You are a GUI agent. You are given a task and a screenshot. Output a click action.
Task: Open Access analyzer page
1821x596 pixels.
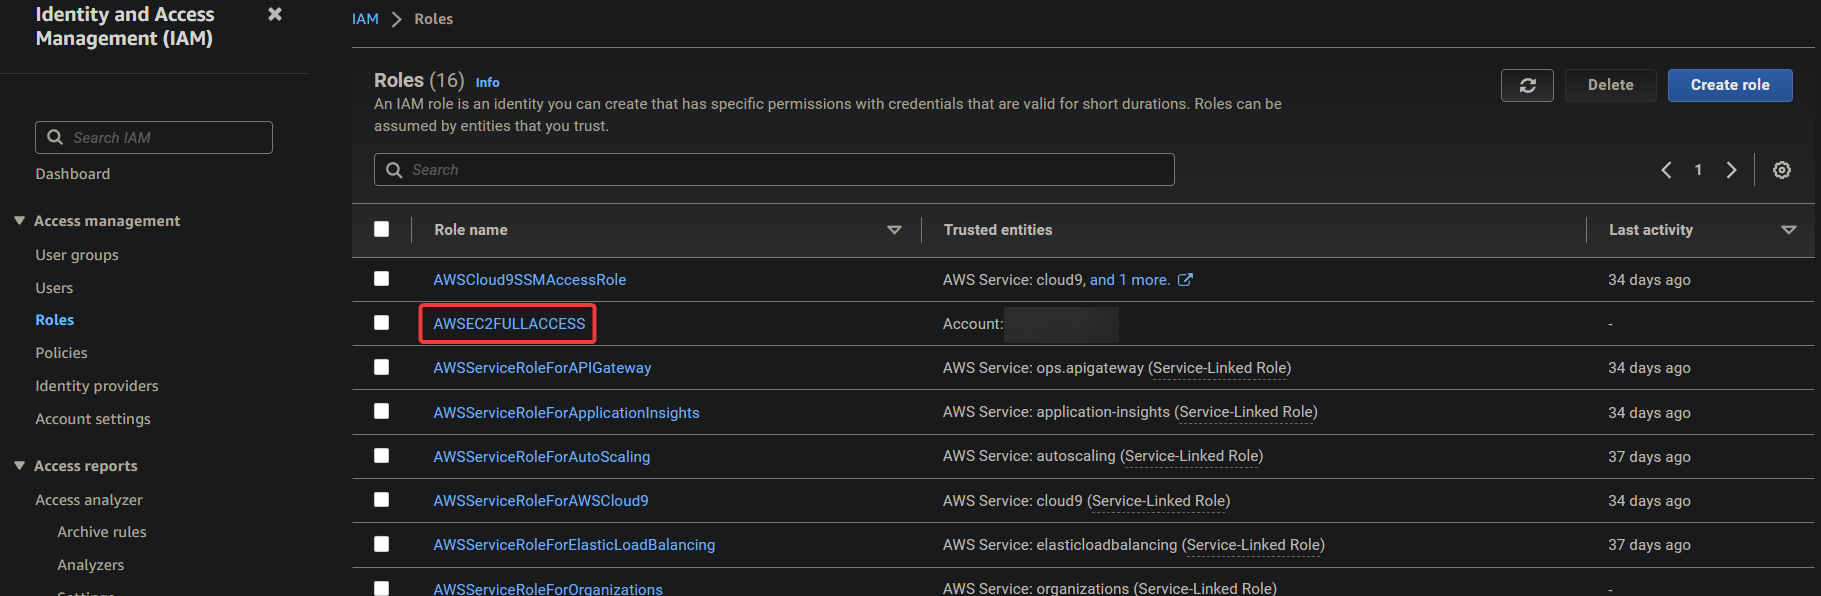[x=89, y=500]
